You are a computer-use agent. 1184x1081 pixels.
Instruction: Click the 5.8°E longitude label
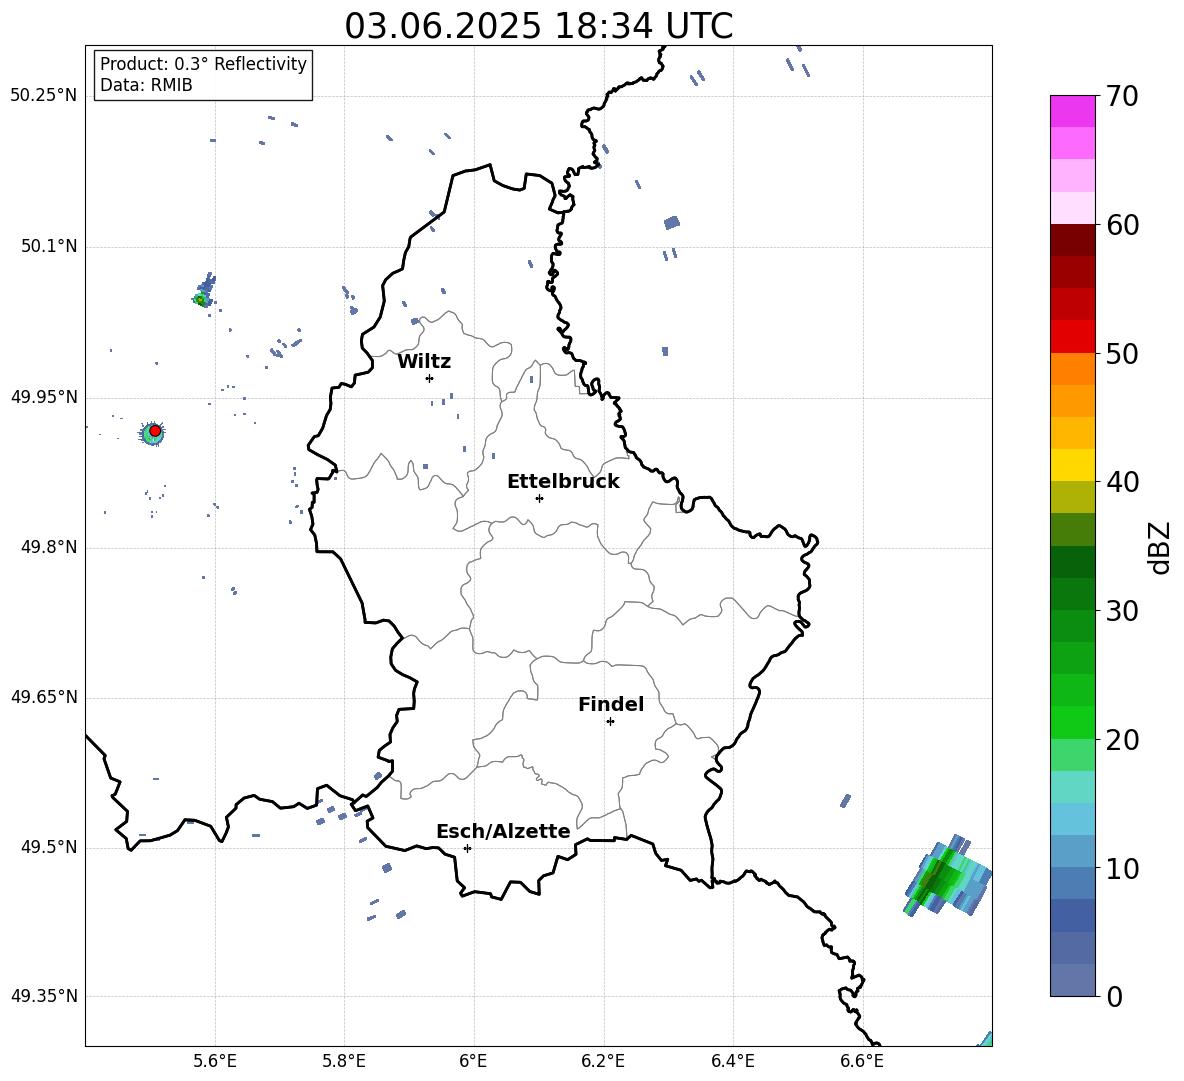(344, 1062)
